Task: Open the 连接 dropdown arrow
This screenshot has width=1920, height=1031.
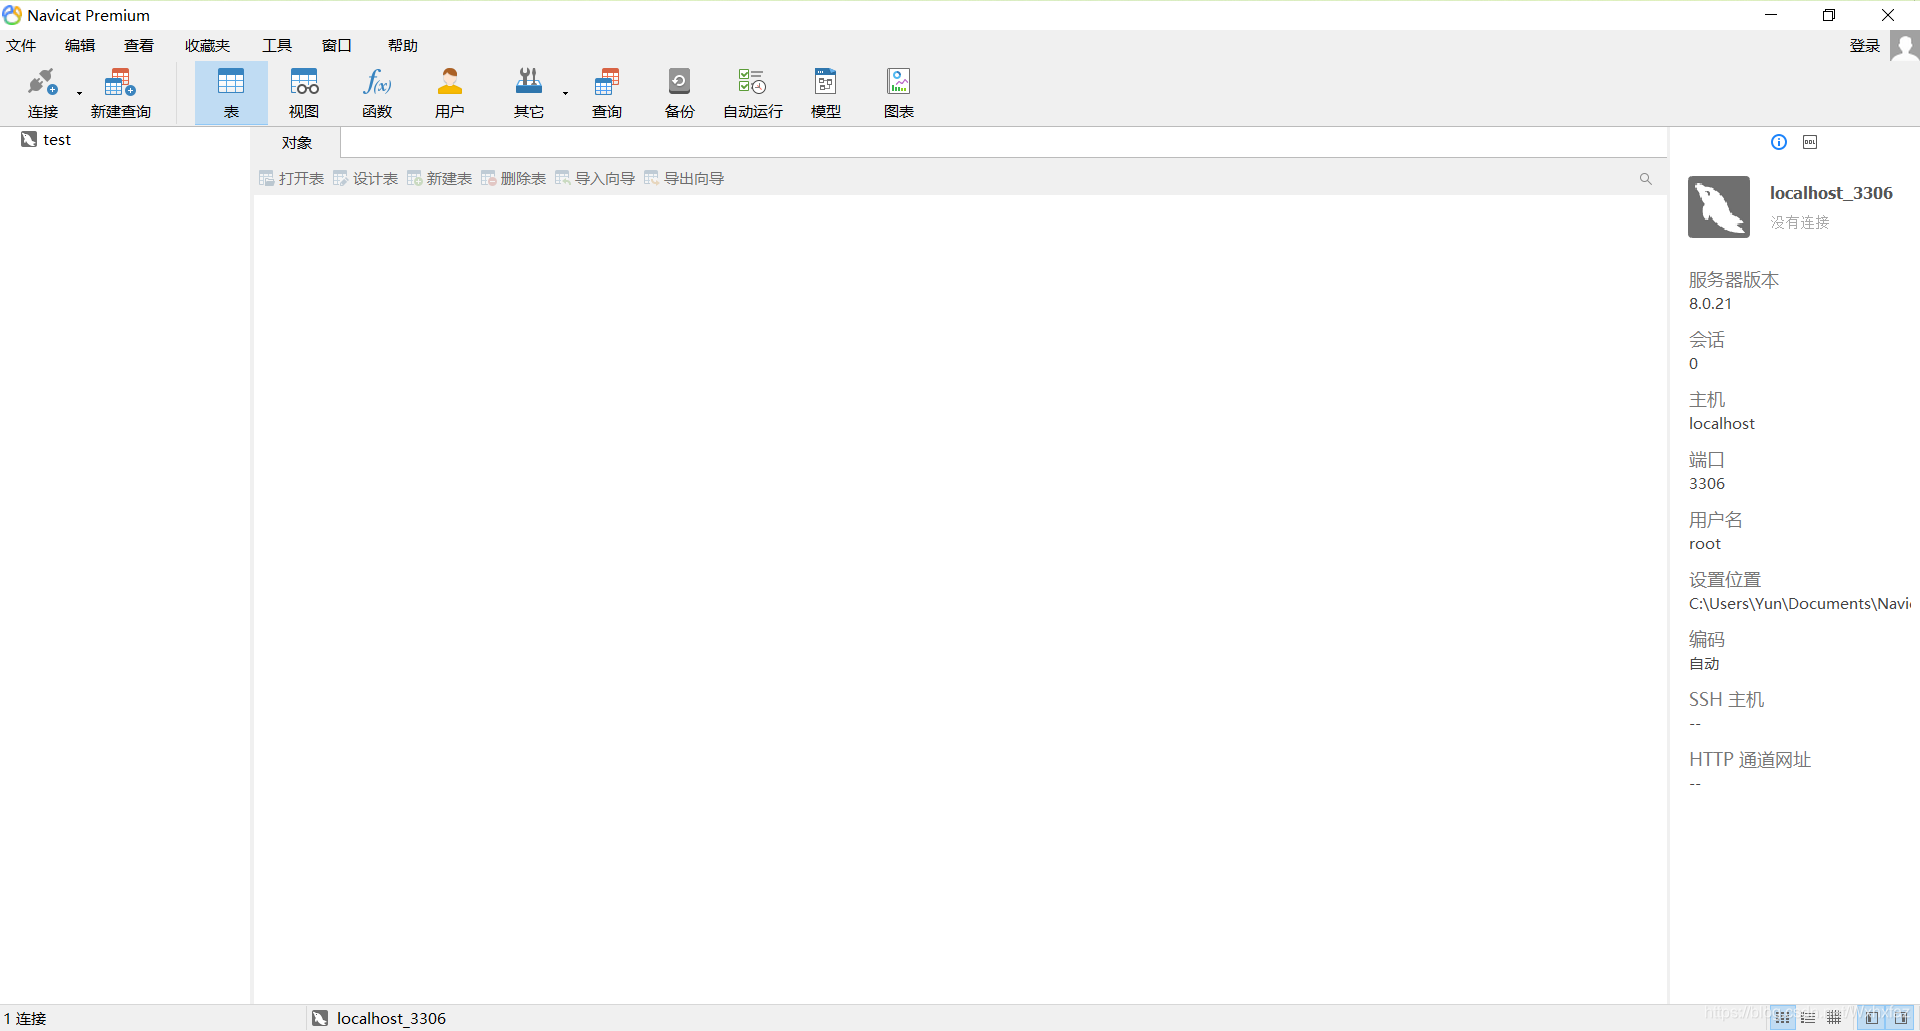Action: point(79,94)
